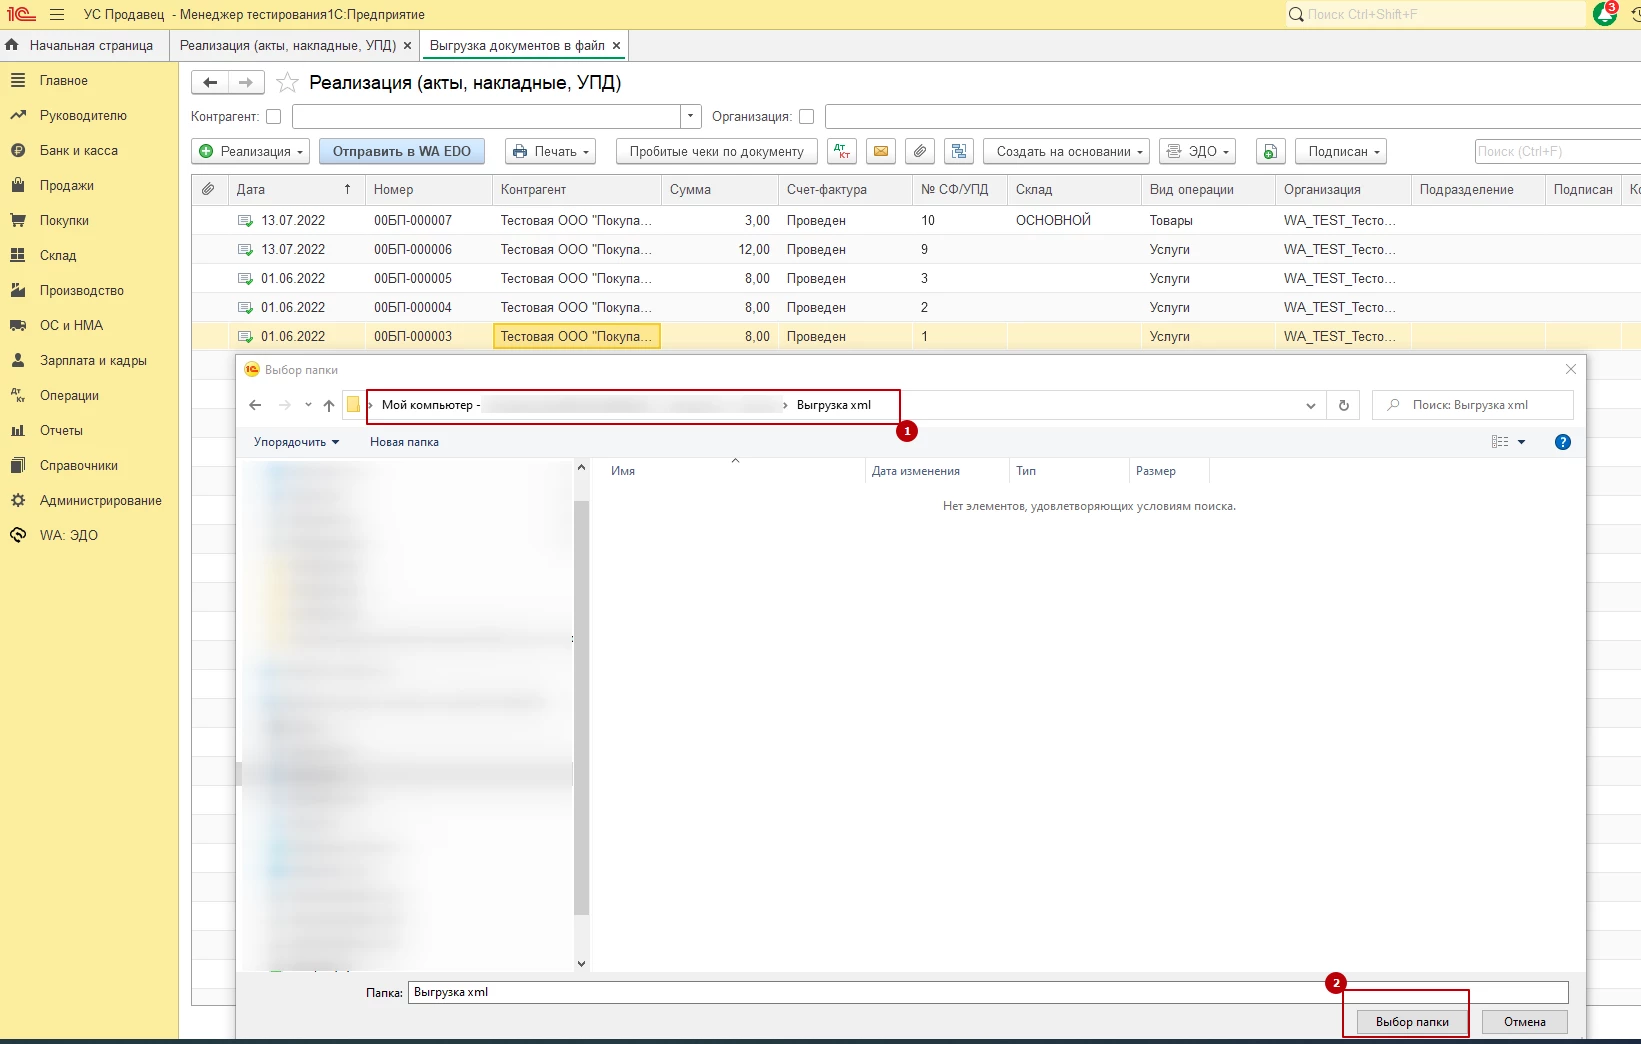Screen dimensions: 1641x1044
Task: Sort the list by Дата column header
Action: pyautogui.click(x=294, y=189)
